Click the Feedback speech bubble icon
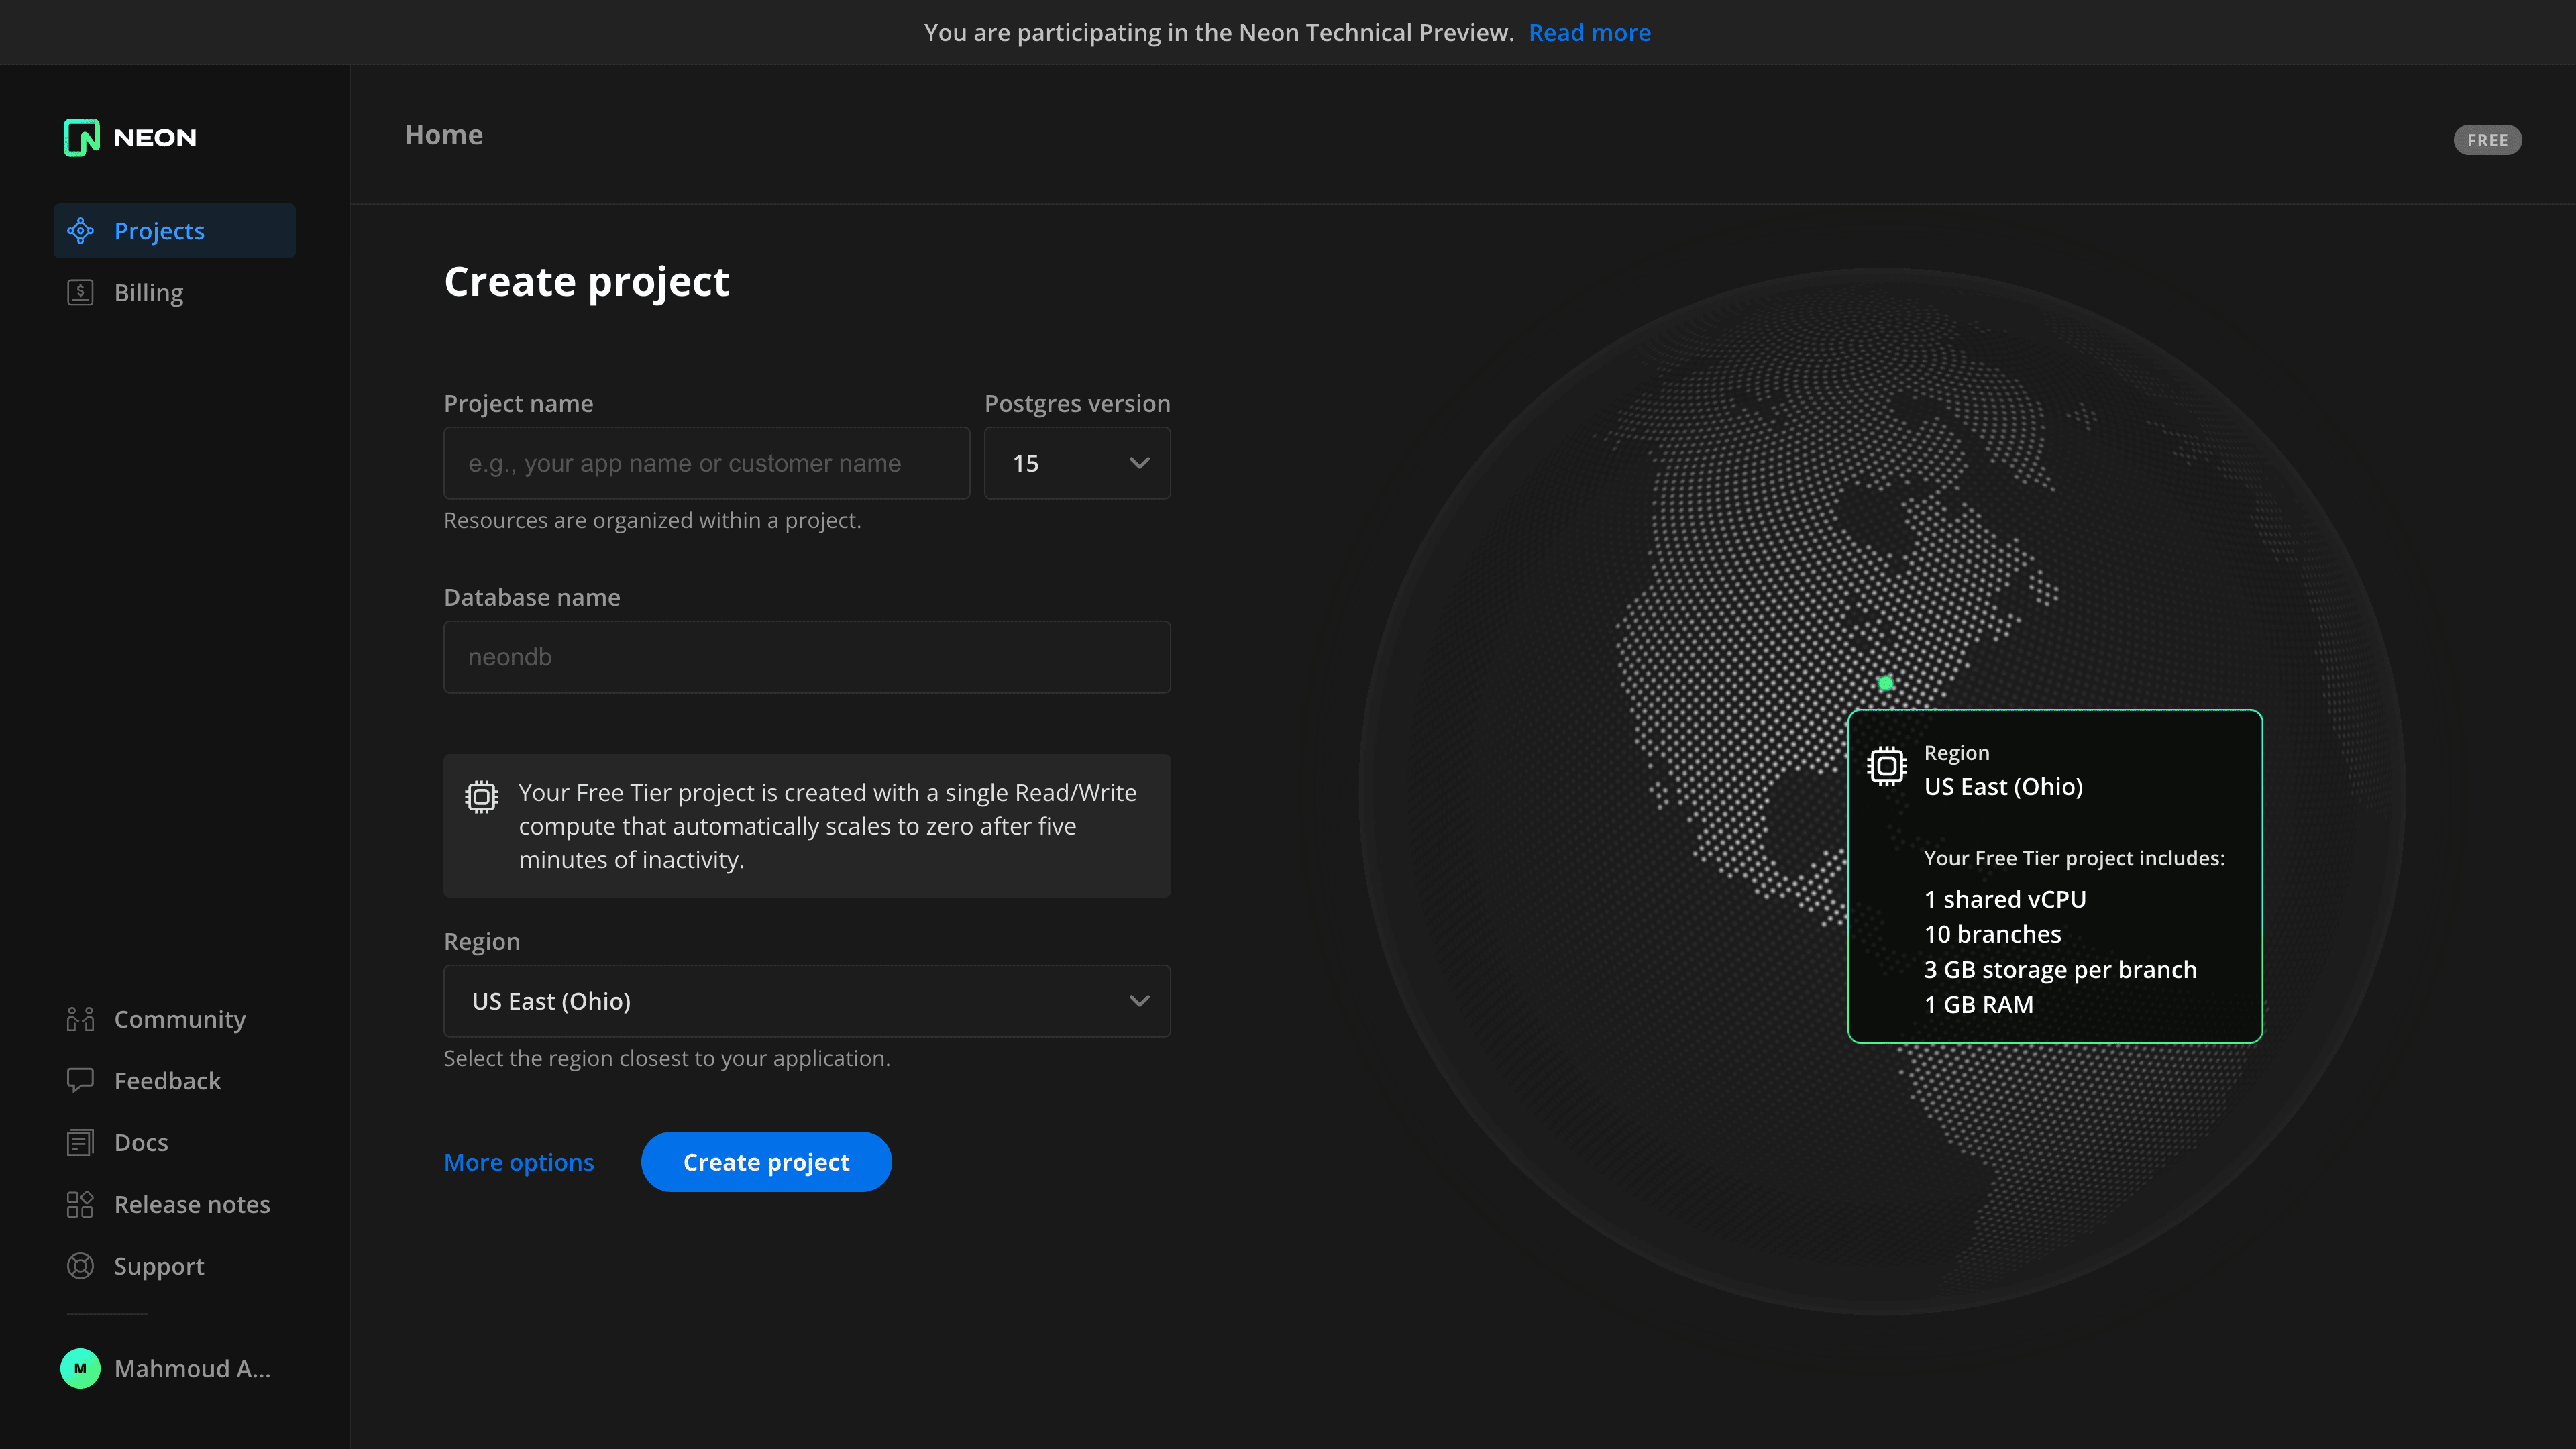The image size is (2576, 1449). [x=80, y=1080]
